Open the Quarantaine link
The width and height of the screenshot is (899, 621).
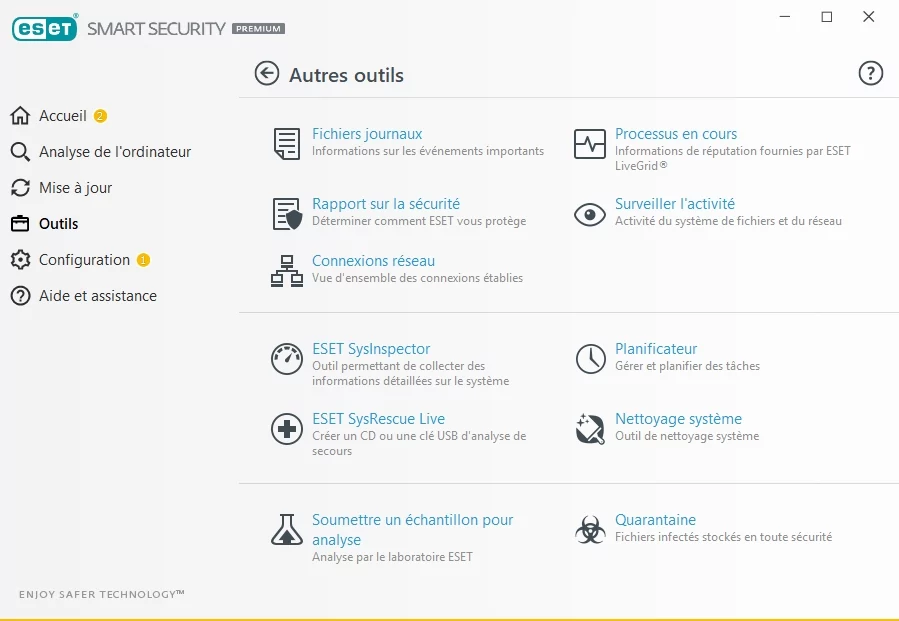(x=655, y=520)
